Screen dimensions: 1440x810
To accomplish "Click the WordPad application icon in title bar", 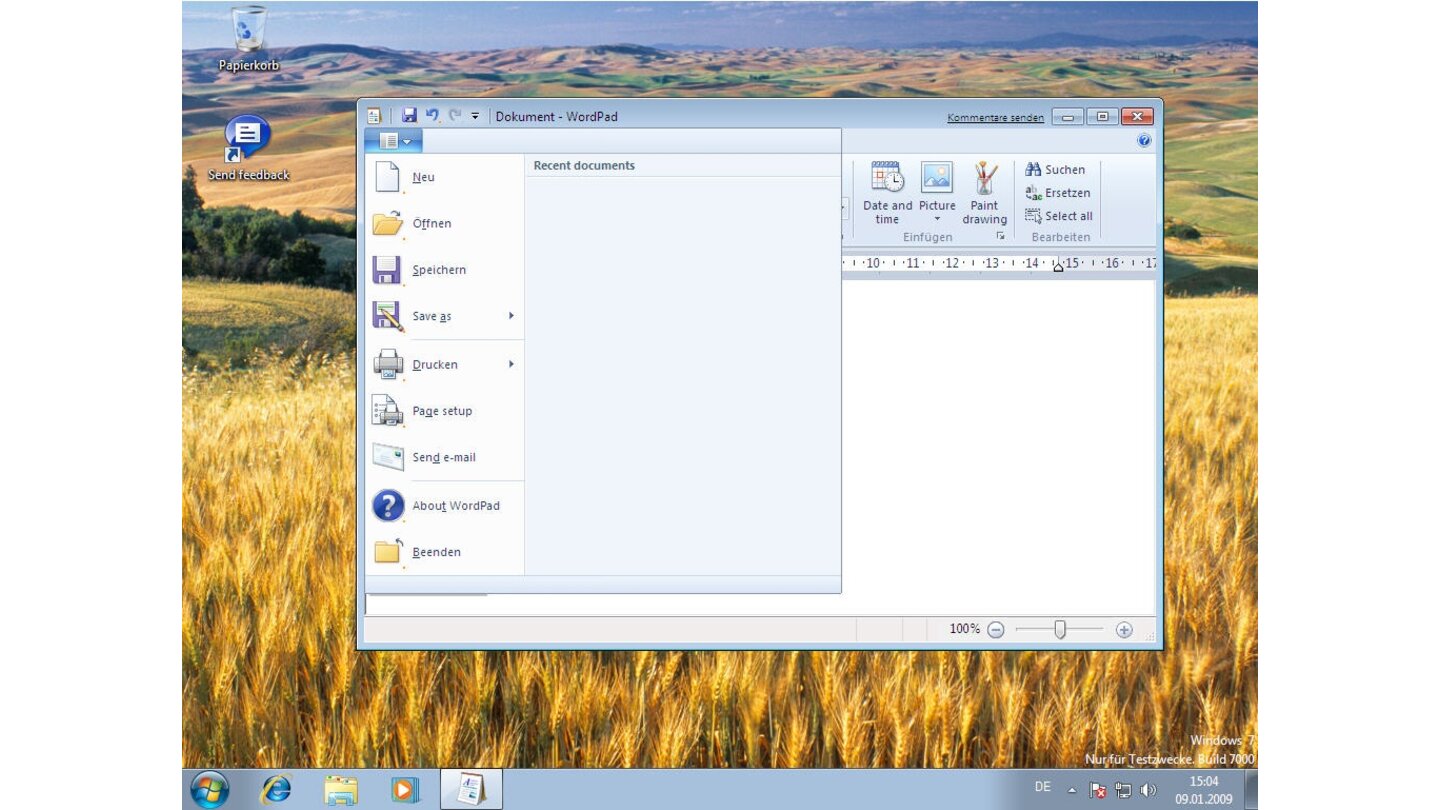I will [x=374, y=116].
